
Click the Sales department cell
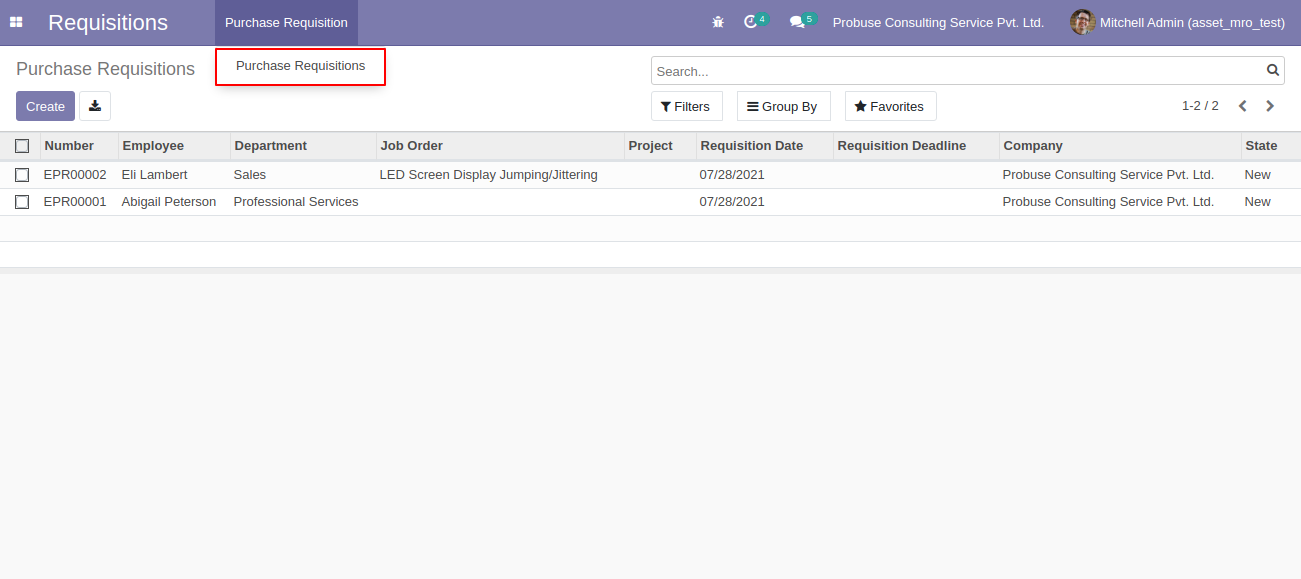click(x=250, y=175)
